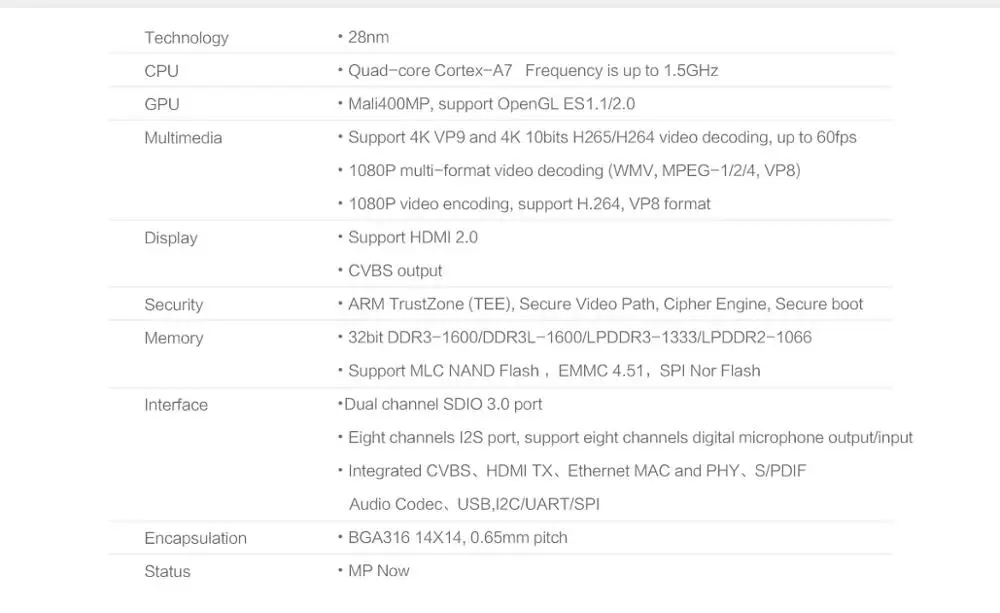Click the ARM TrustZone security line
1000x613 pixels.
(605, 304)
